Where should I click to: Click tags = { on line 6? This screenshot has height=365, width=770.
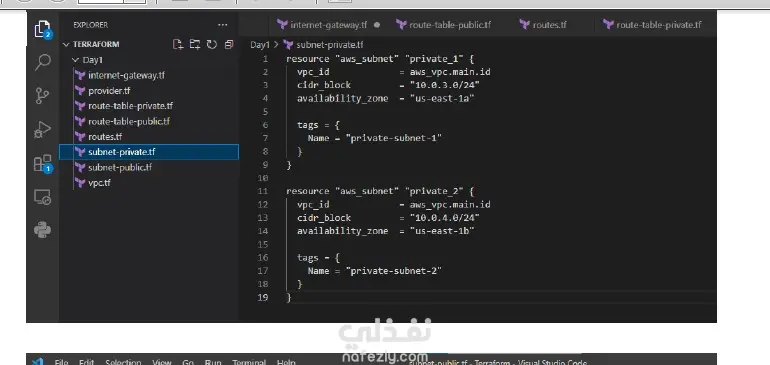(x=318, y=125)
